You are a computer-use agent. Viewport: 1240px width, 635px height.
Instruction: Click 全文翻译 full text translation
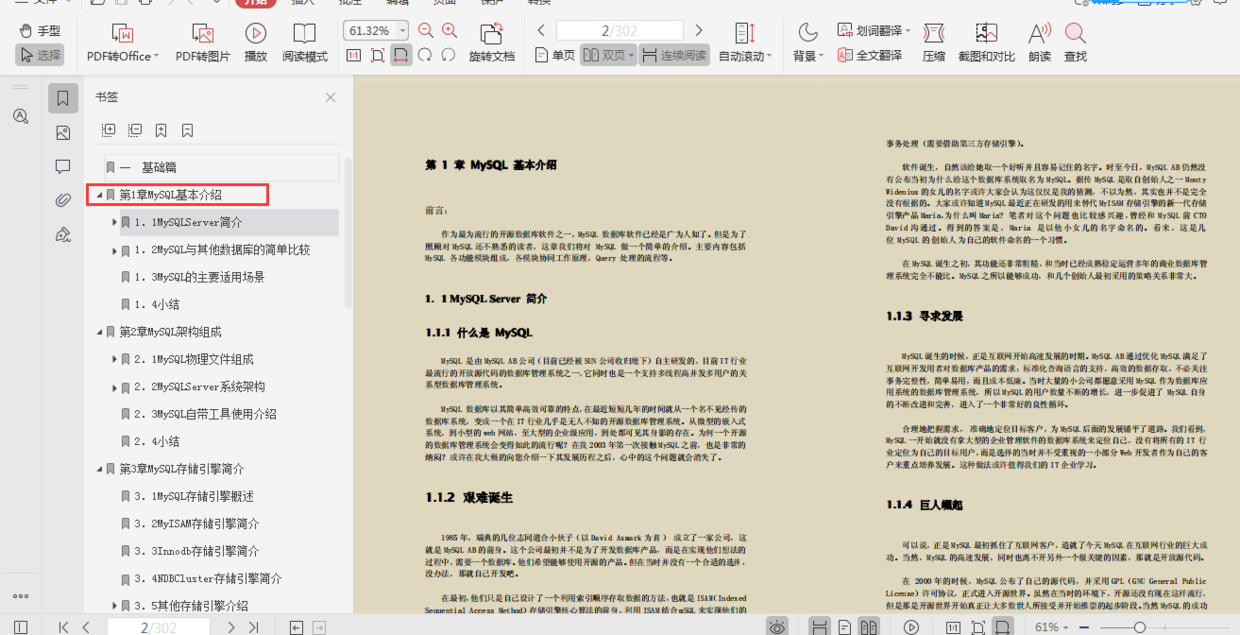870,55
